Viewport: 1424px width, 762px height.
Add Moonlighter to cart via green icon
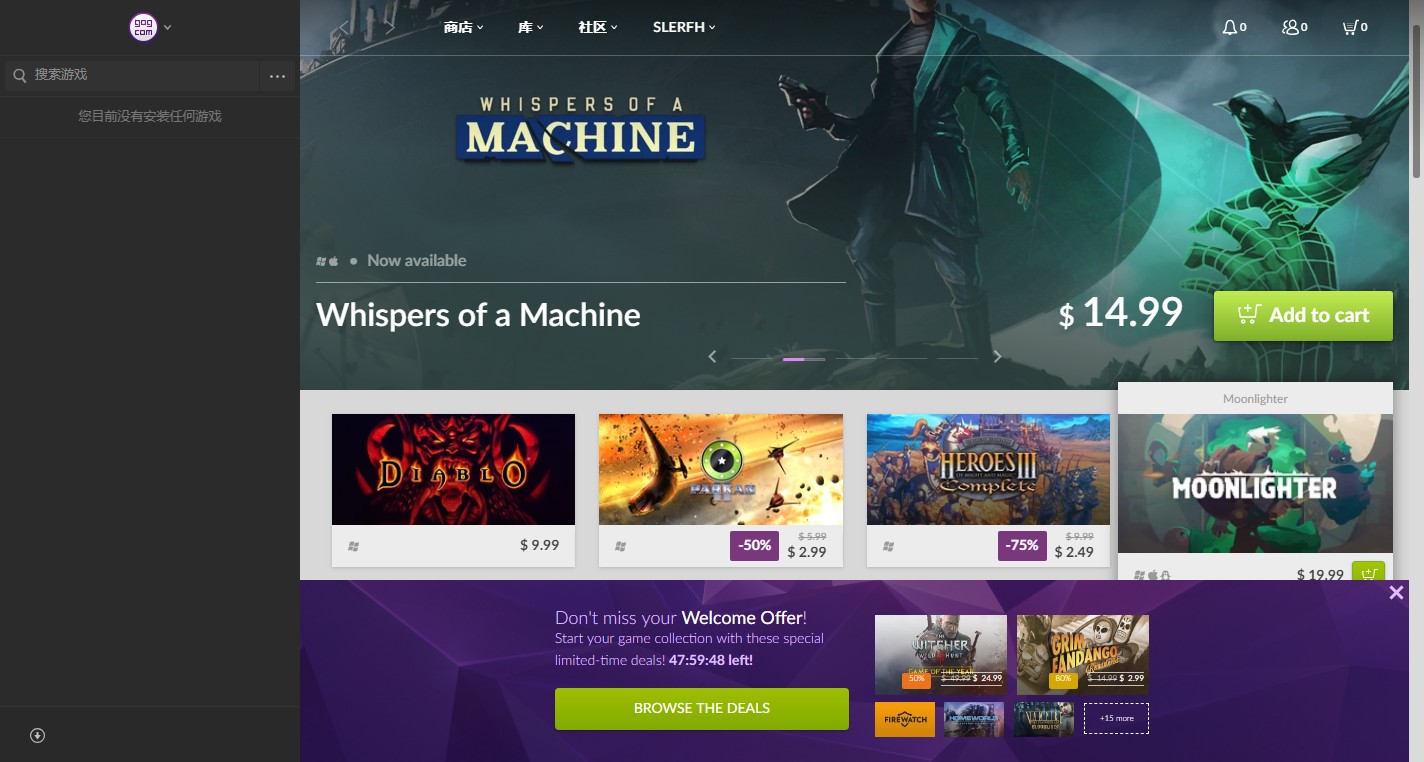coord(1369,573)
